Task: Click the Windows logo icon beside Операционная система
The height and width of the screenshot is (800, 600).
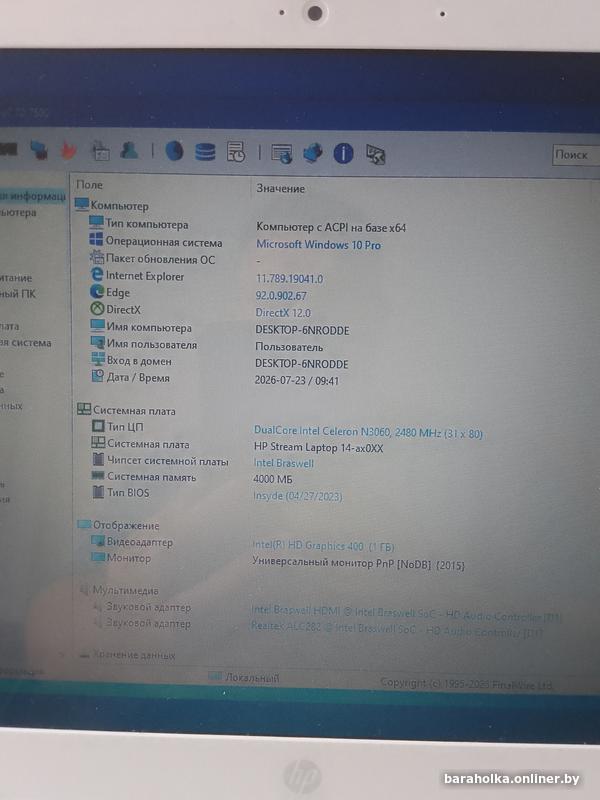Action: tap(96, 239)
